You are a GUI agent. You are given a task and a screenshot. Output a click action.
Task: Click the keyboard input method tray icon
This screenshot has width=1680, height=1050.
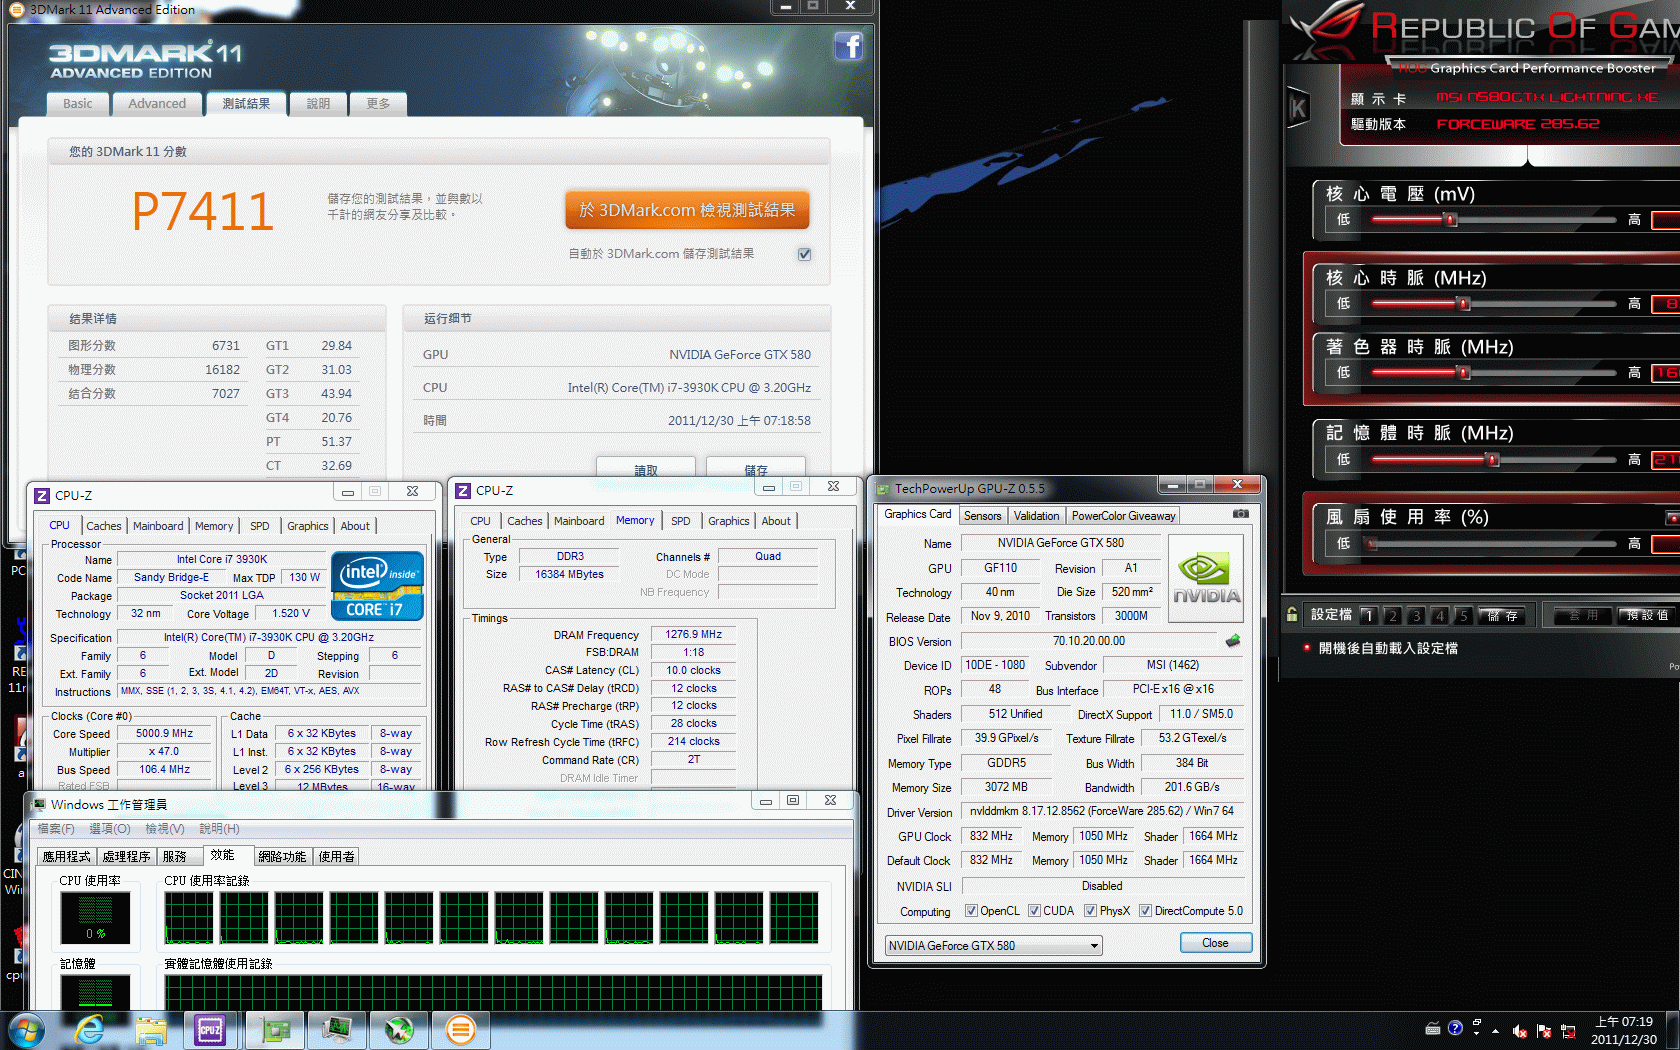coord(1433,1028)
